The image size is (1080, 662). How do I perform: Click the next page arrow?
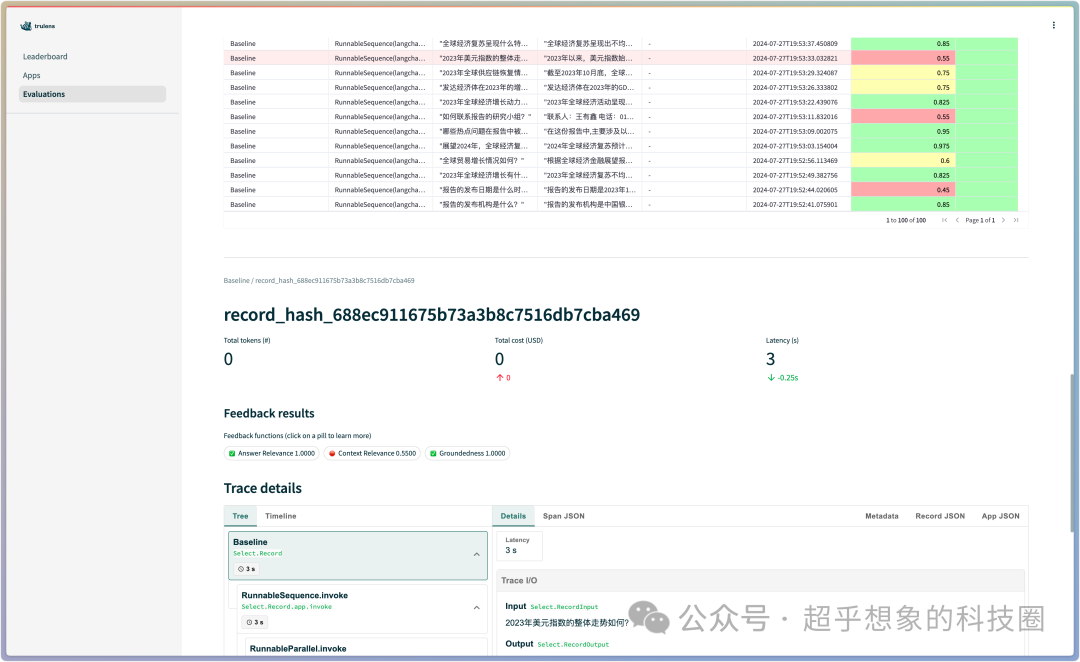[x=1003, y=219]
